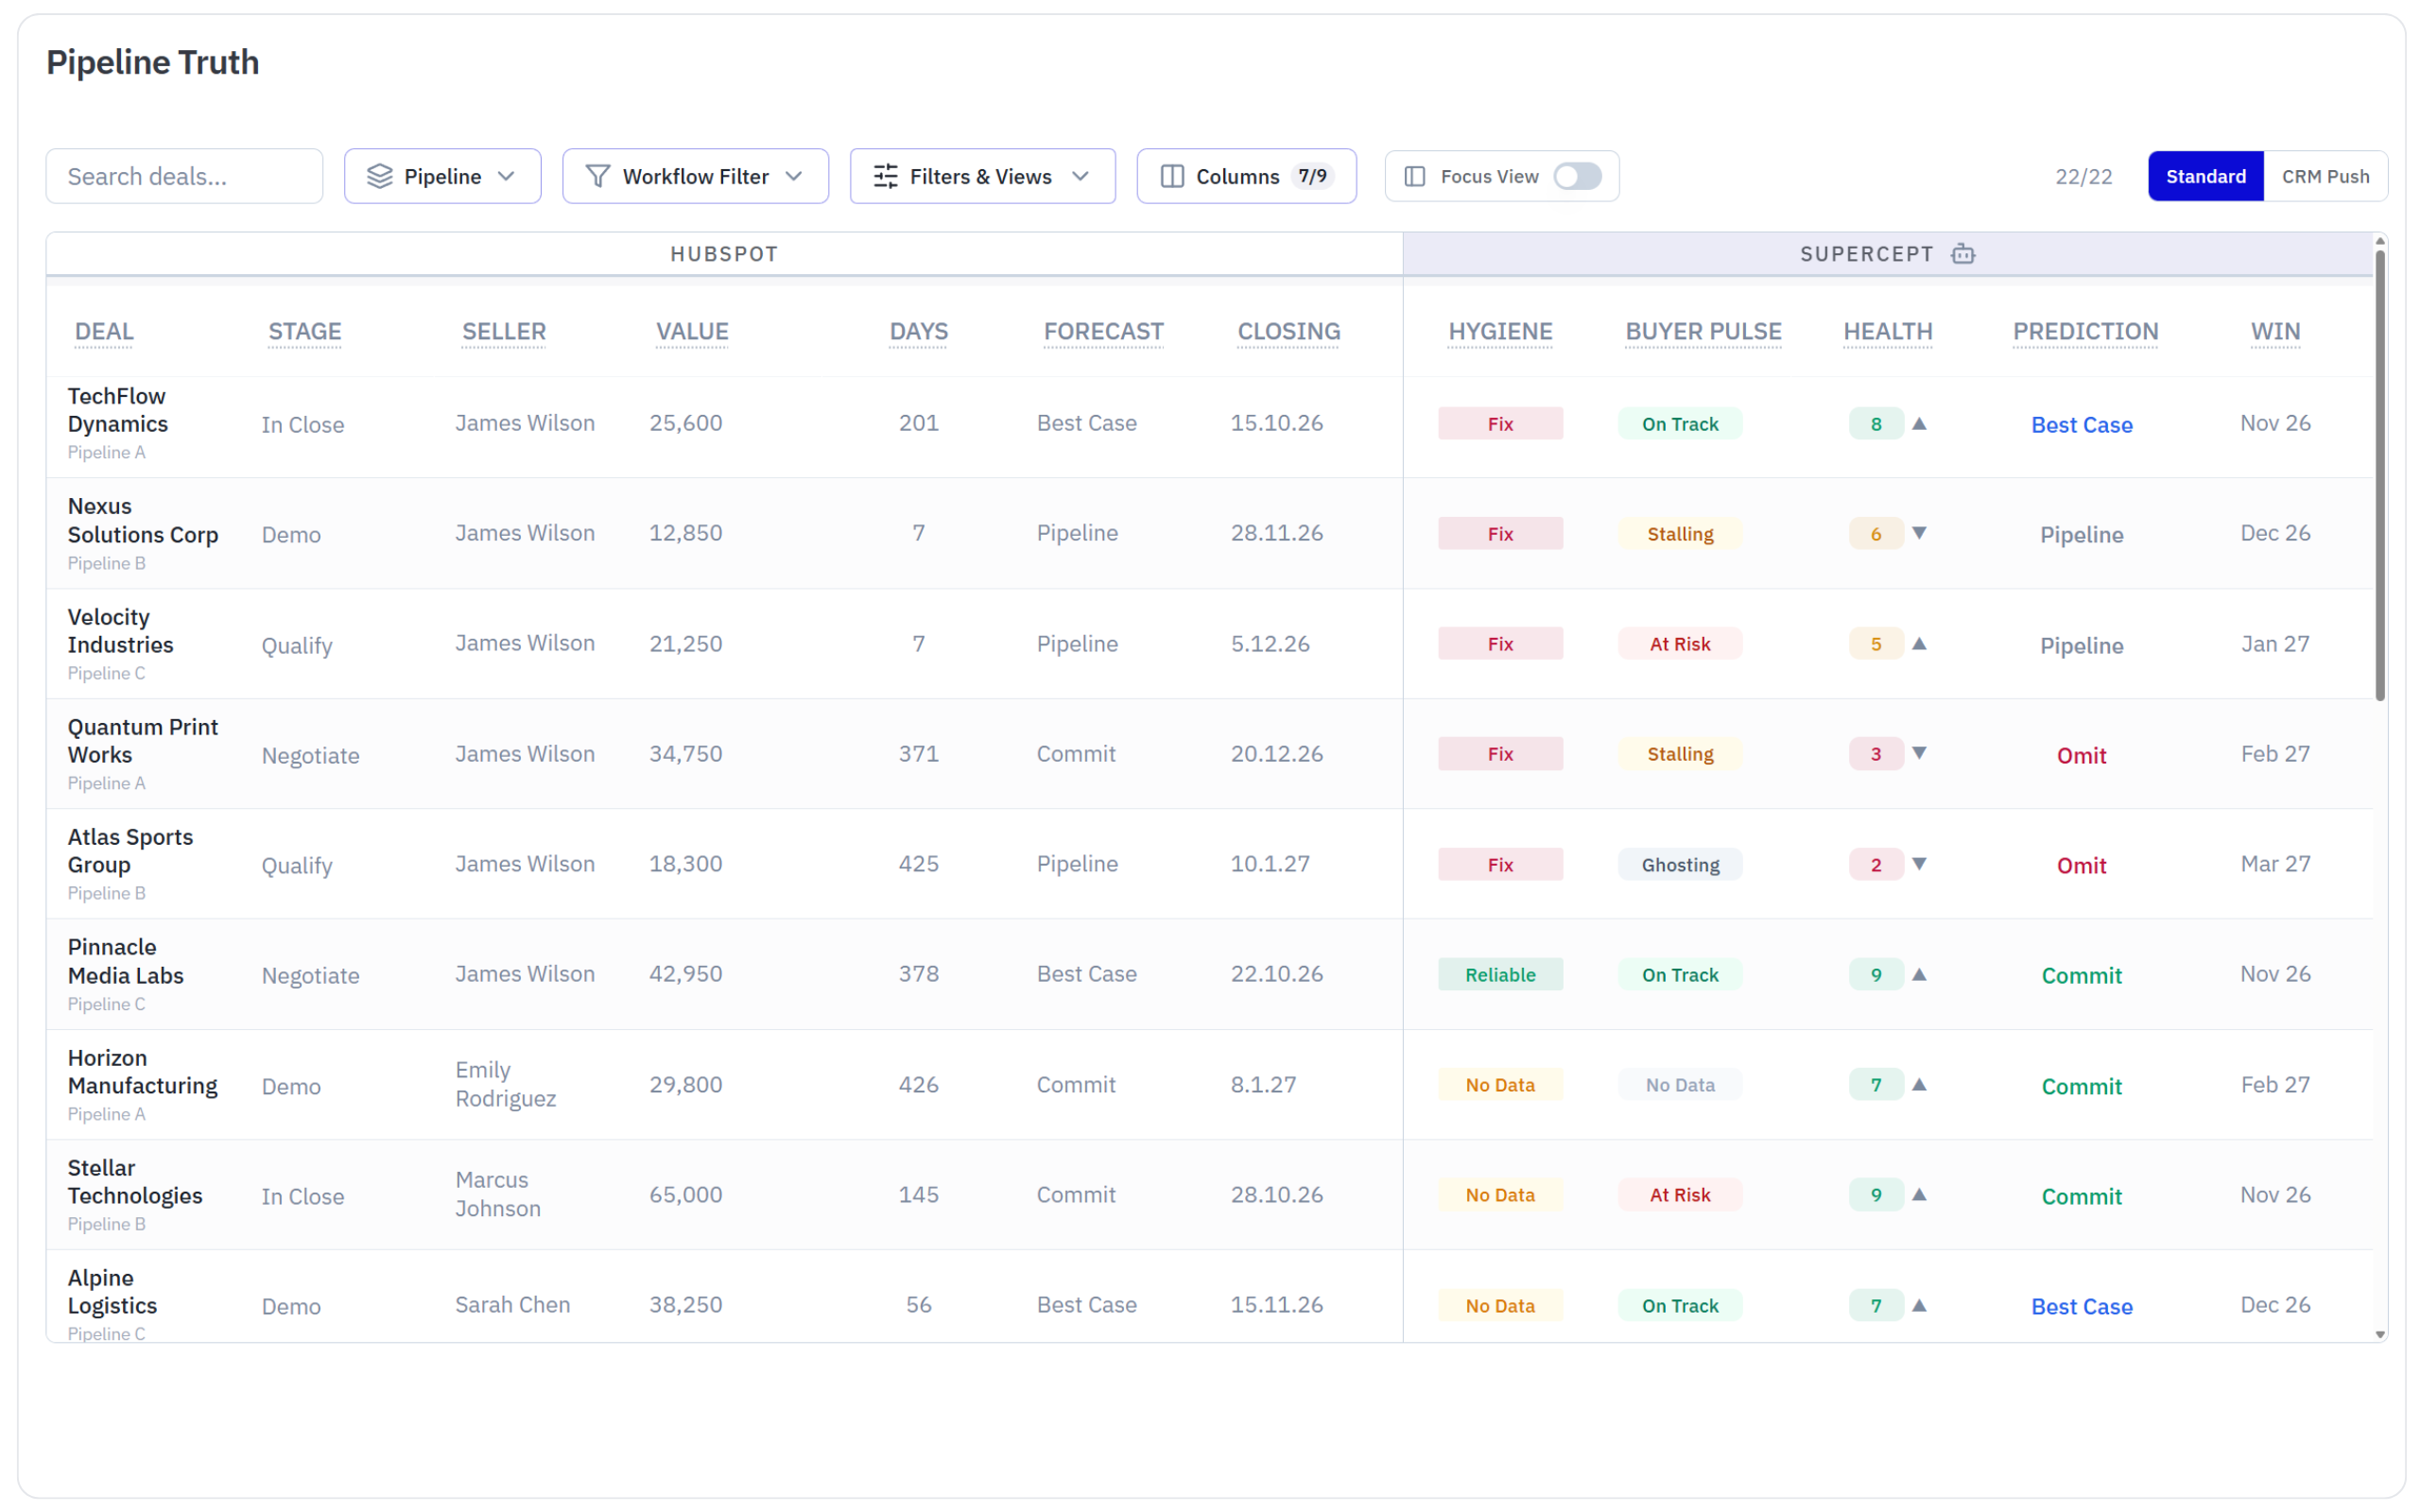Open the Atlas Sports Group deal

point(130,851)
